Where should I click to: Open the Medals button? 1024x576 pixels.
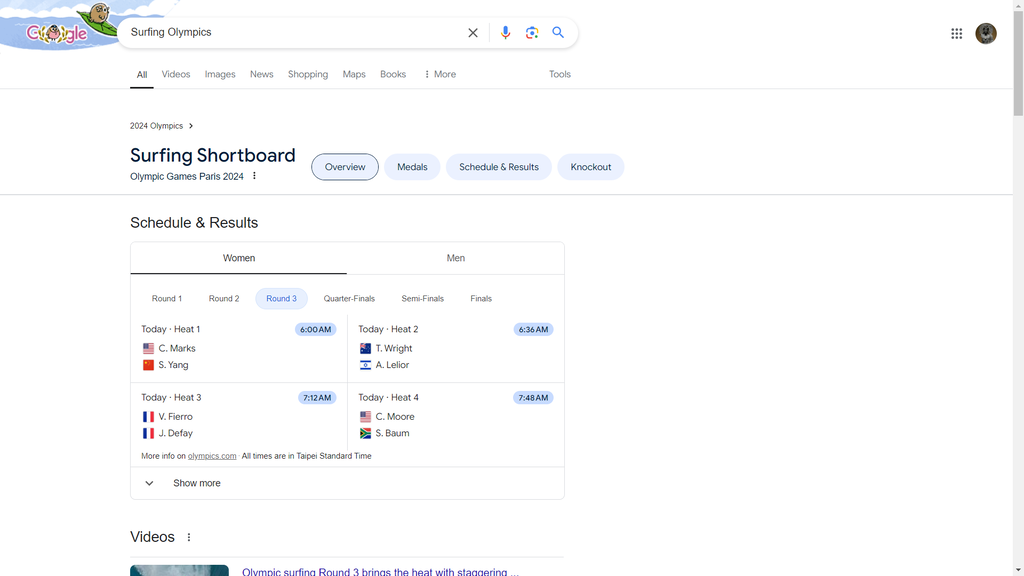(x=412, y=167)
